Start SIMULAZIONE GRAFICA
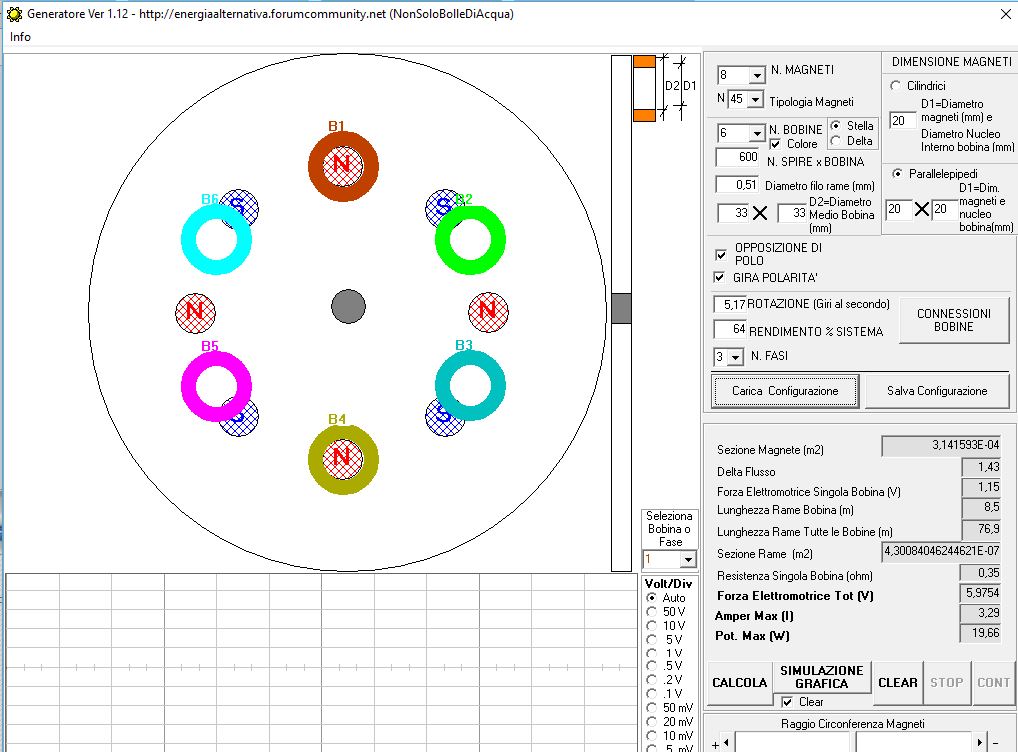 (822, 677)
